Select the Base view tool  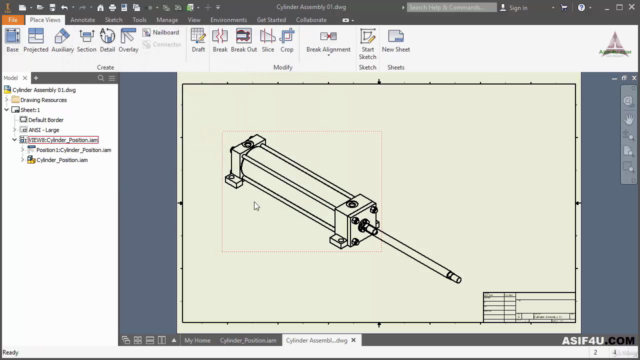(12, 40)
